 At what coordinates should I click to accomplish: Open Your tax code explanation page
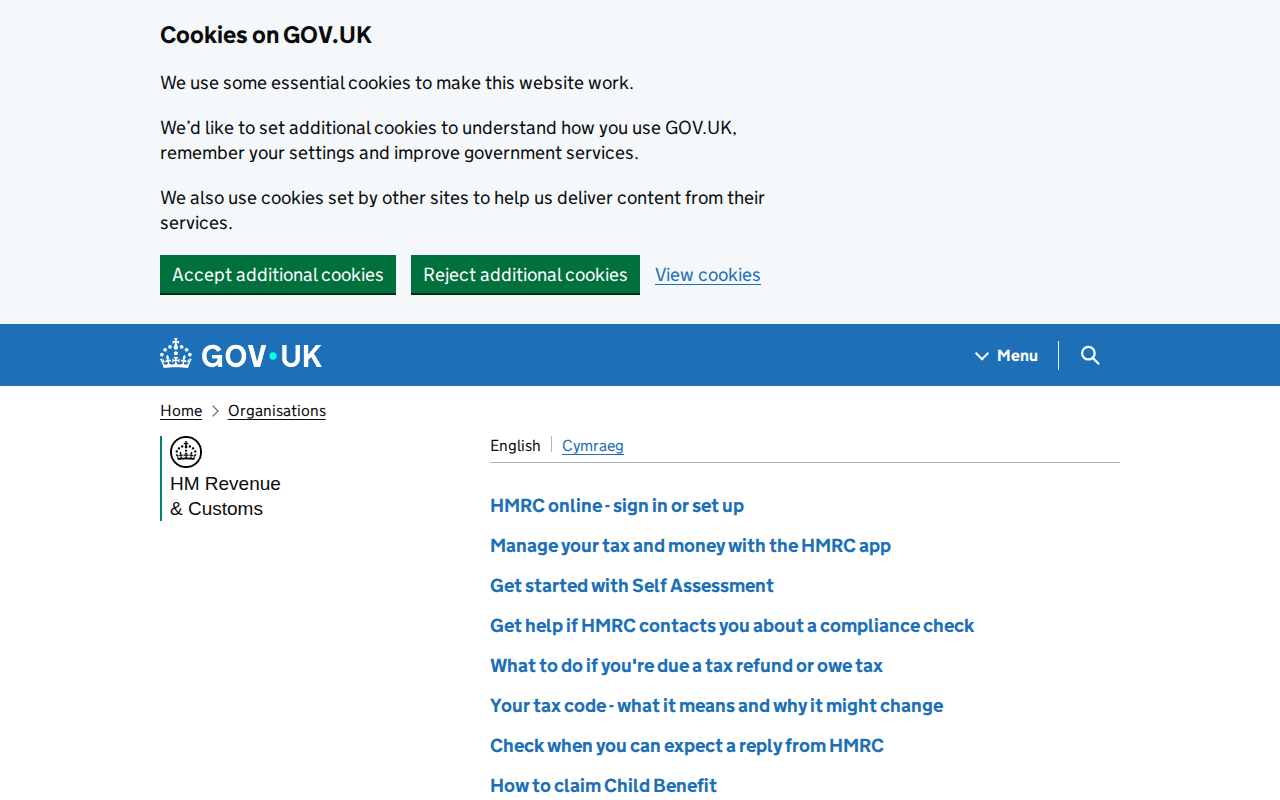click(716, 705)
